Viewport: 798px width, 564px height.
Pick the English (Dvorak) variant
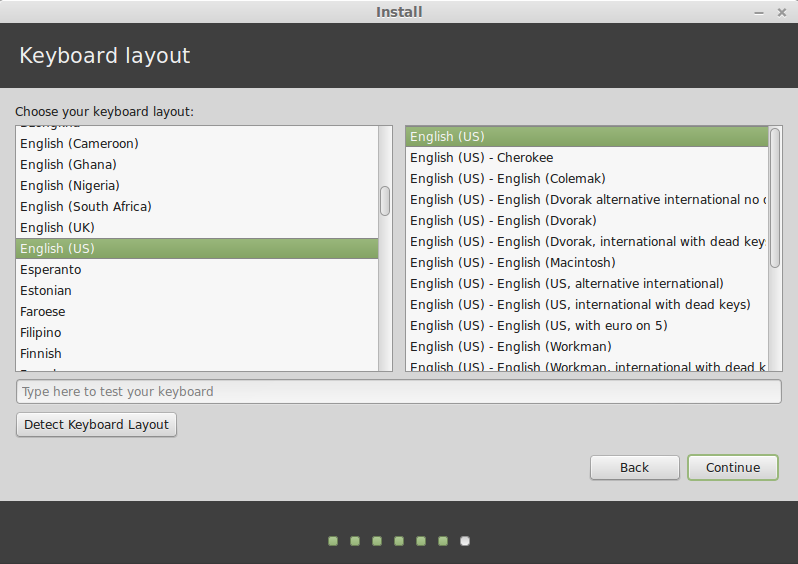pyautogui.click(x=587, y=220)
